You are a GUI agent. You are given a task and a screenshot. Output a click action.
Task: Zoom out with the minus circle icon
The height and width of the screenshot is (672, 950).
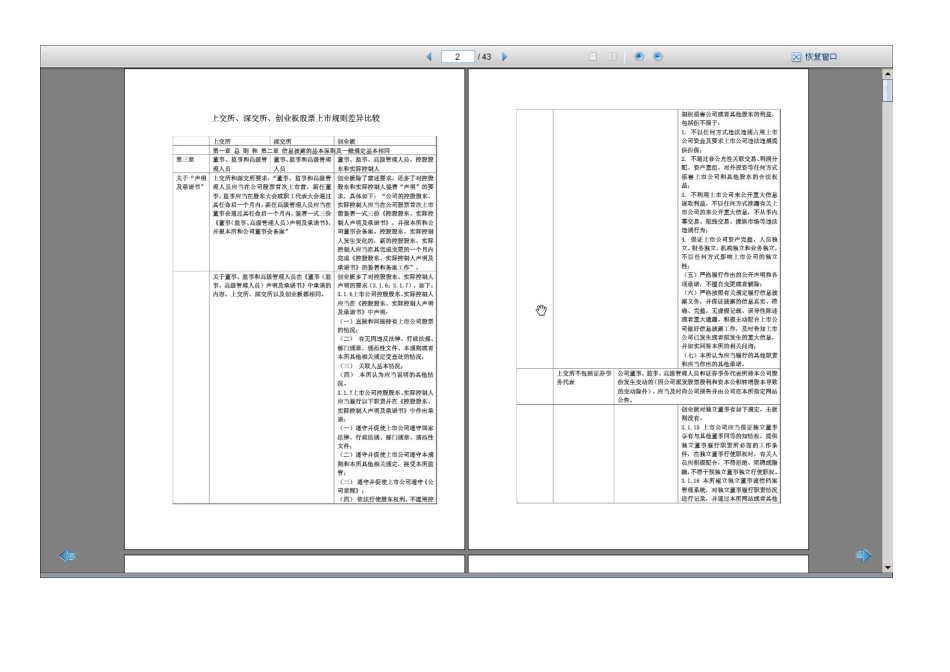point(658,57)
